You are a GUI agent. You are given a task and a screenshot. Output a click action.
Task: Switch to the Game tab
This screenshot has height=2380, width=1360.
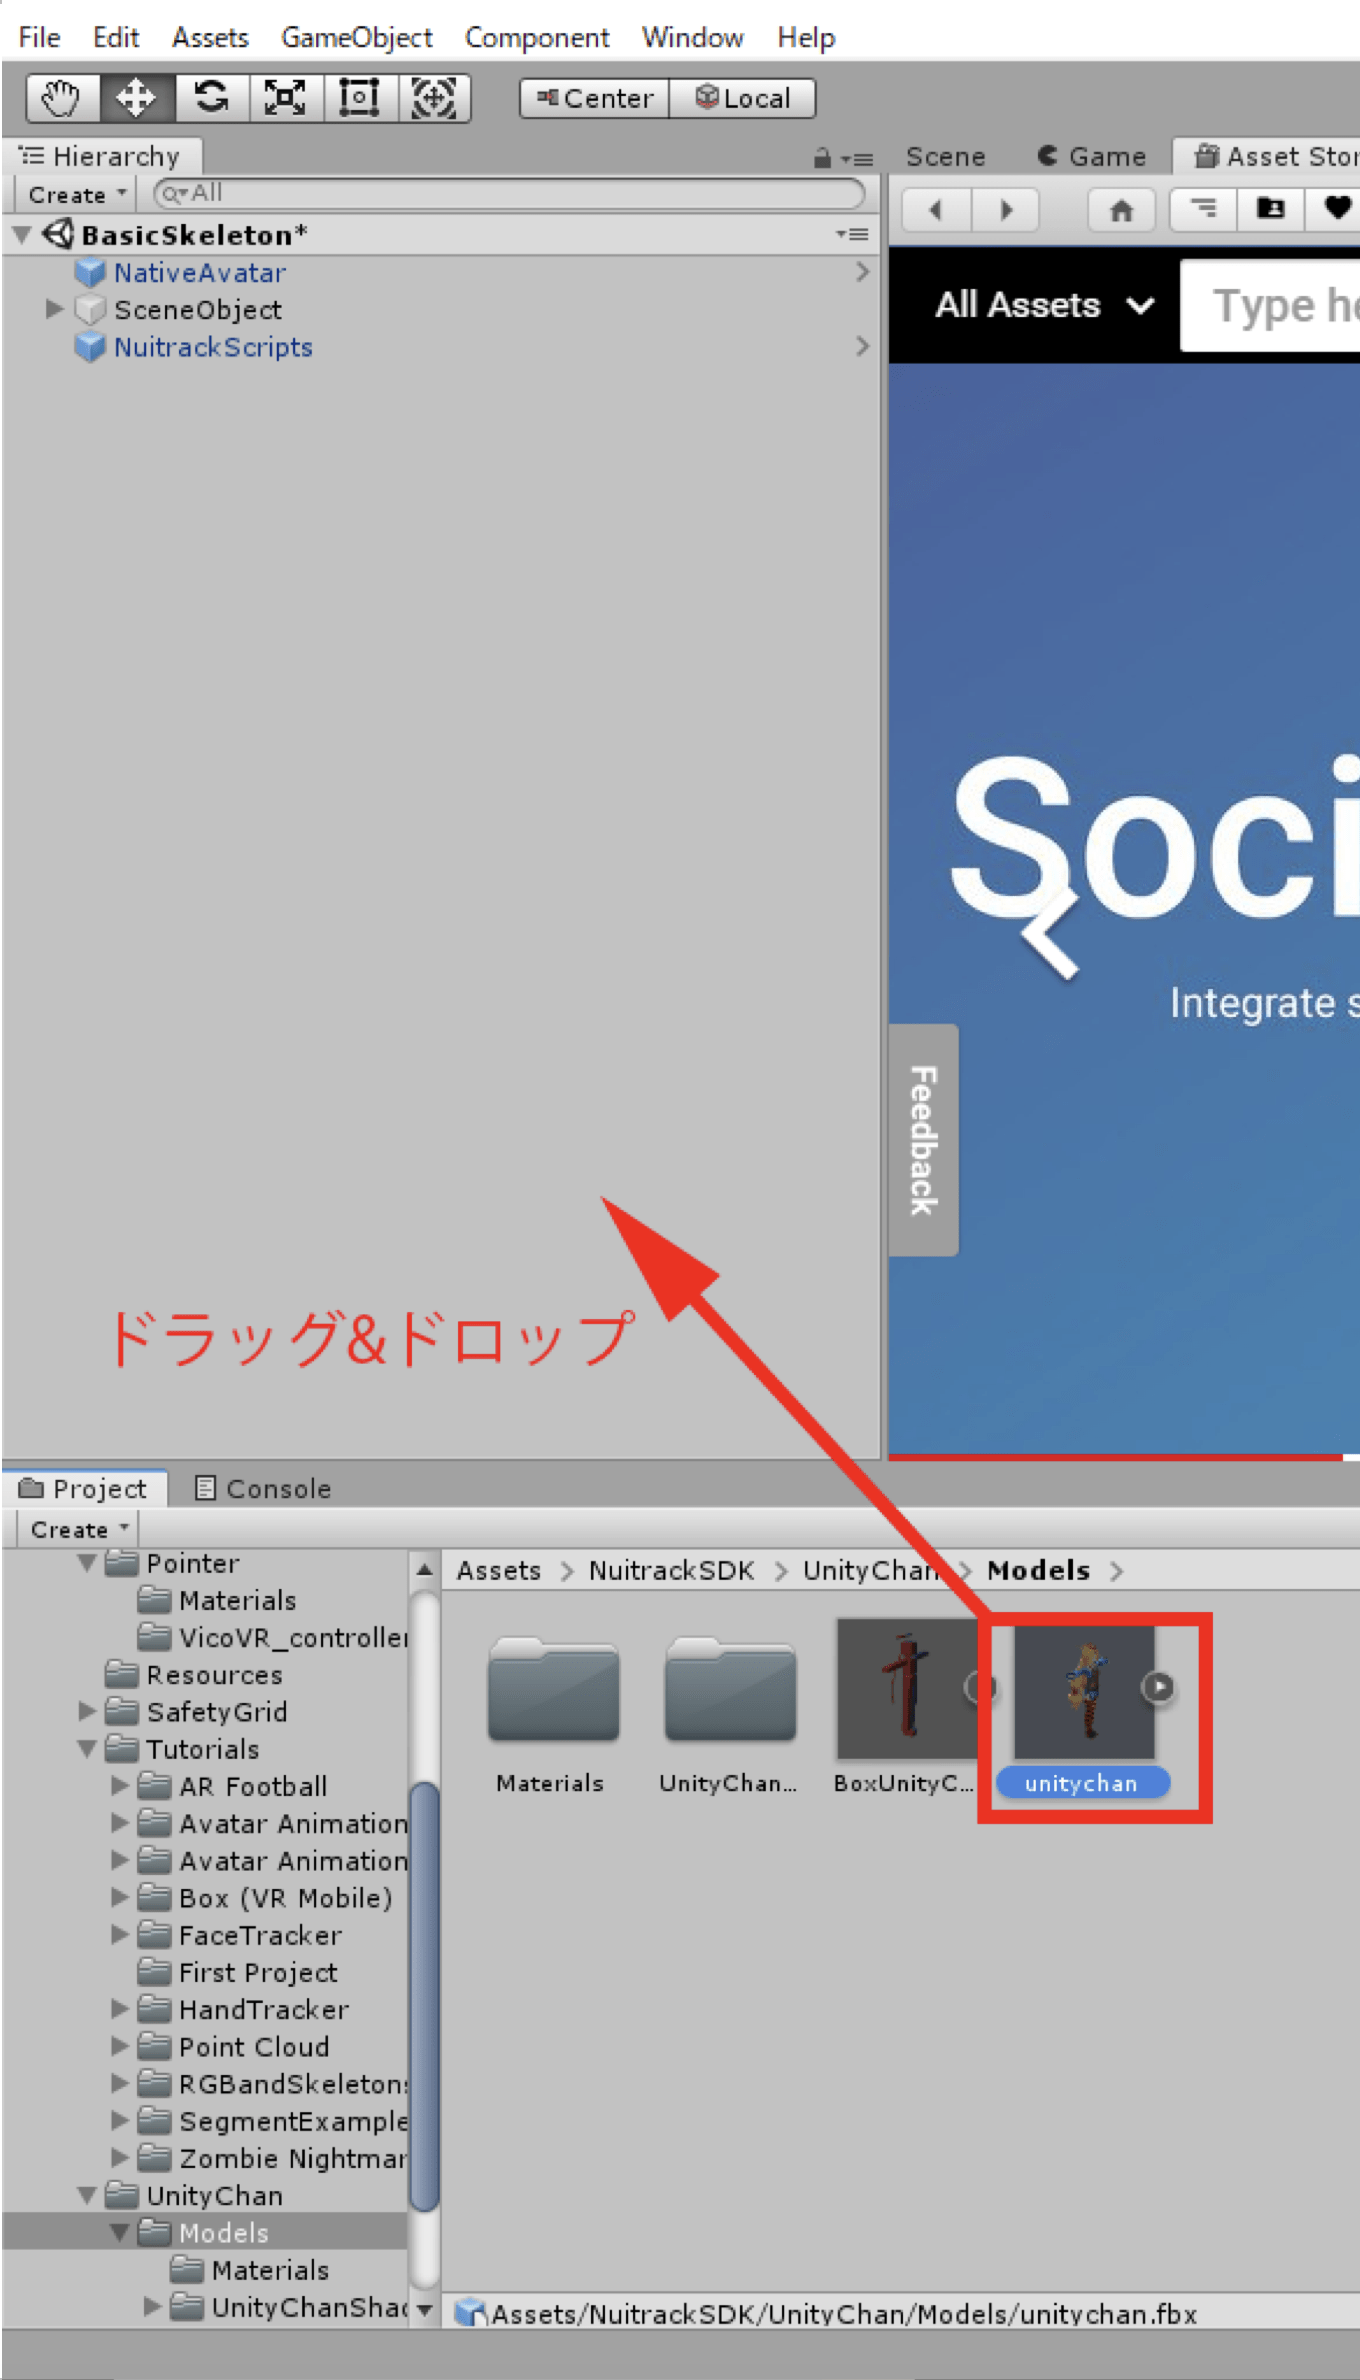(1092, 157)
